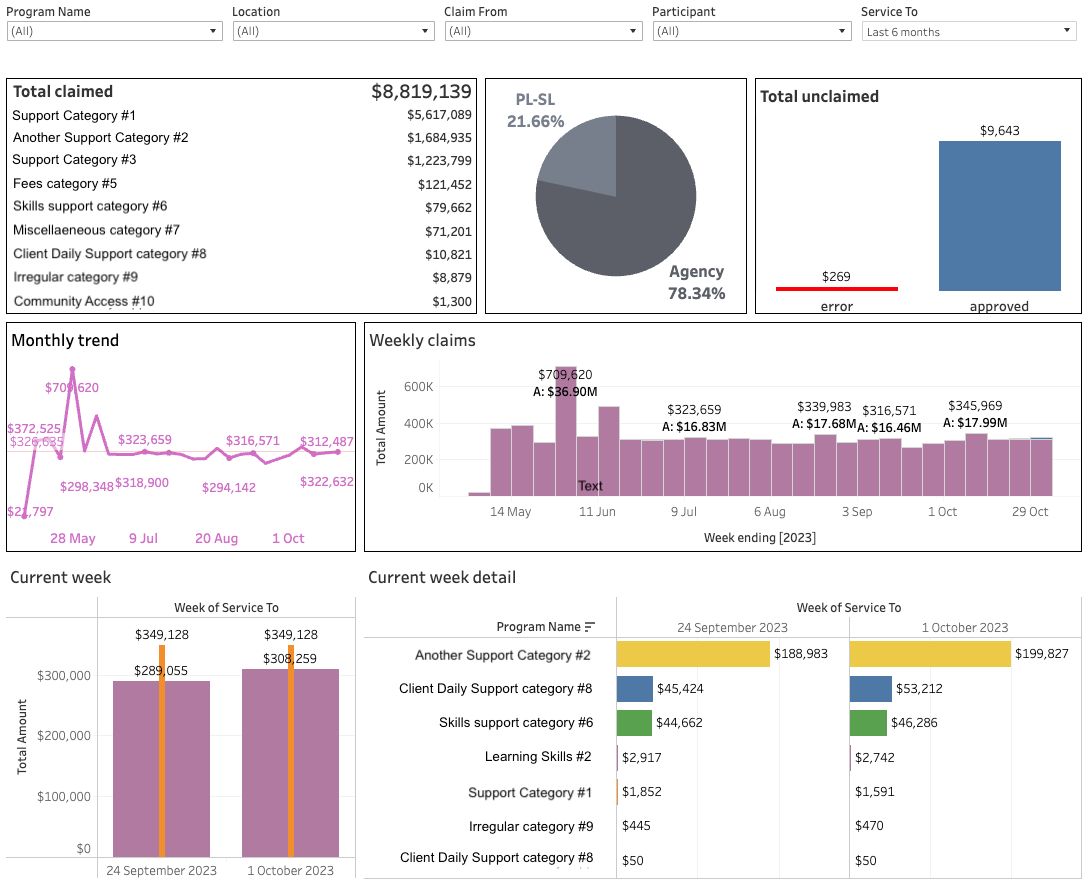Image resolution: width=1089 pixels, height=885 pixels.
Task: Click the approved bar in Total unclaimed
Action: (999, 215)
